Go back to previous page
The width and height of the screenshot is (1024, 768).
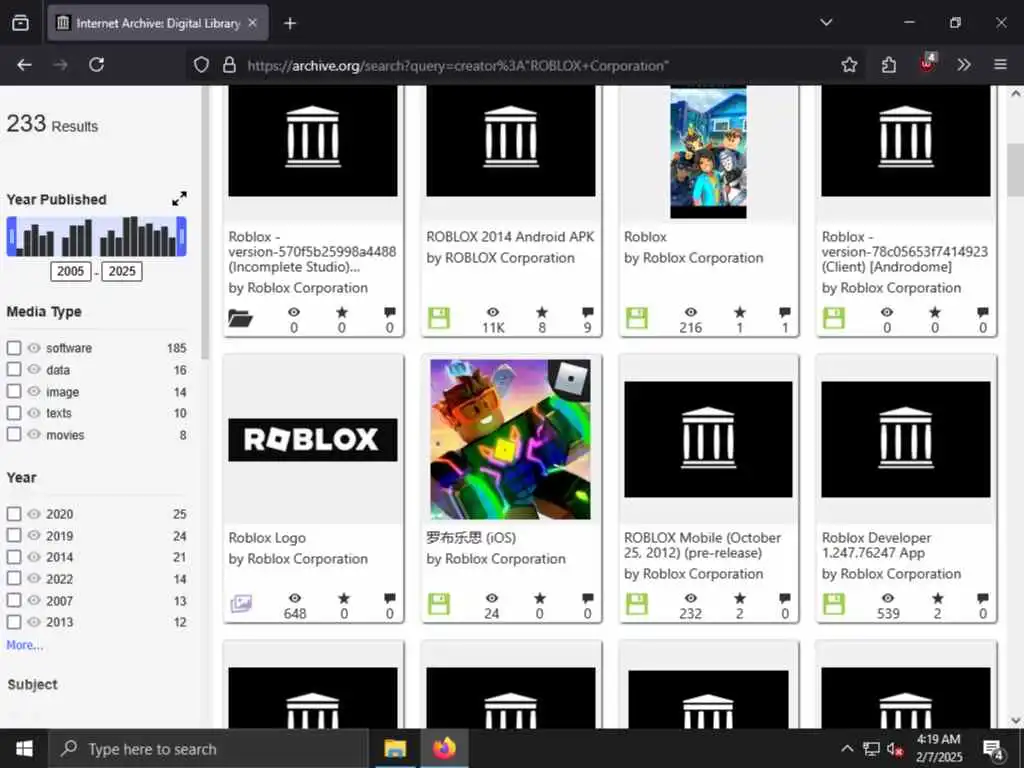tap(24, 65)
